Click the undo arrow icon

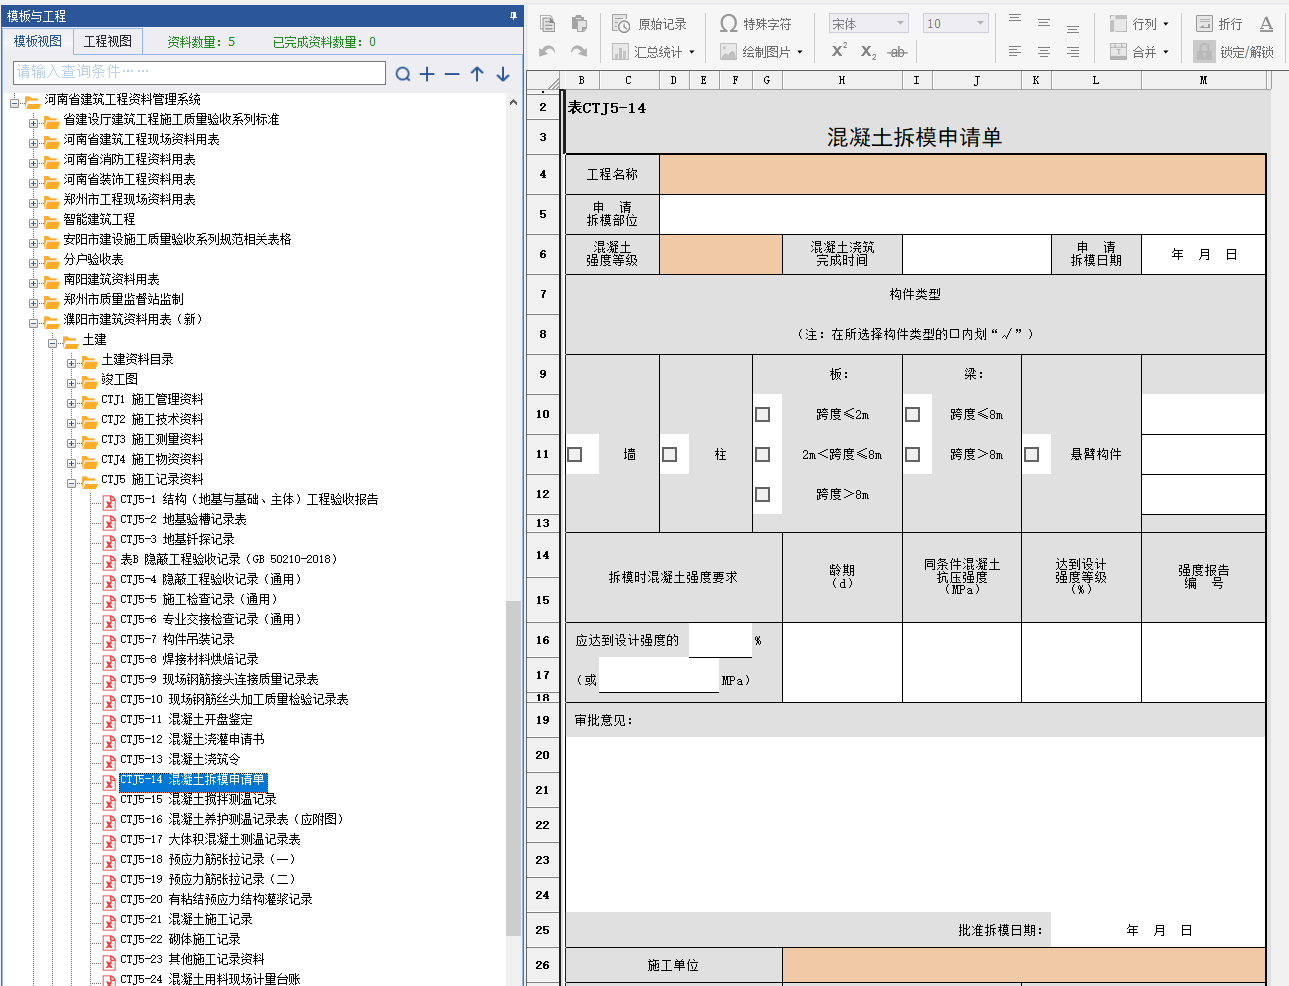point(547,51)
